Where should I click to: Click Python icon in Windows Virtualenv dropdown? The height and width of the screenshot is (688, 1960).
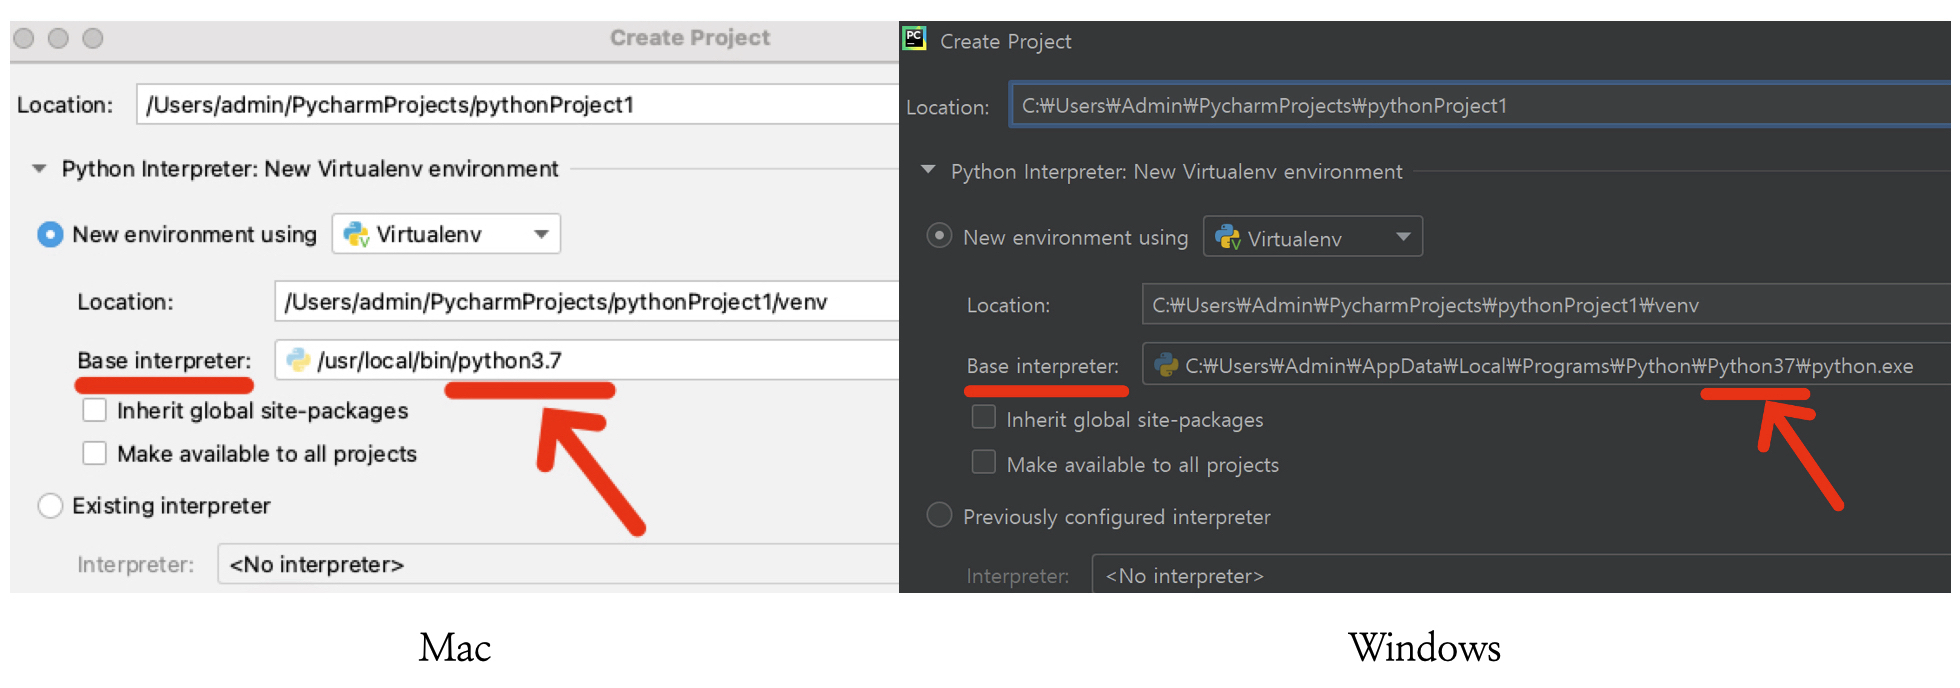pyautogui.click(x=1227, y=237)
